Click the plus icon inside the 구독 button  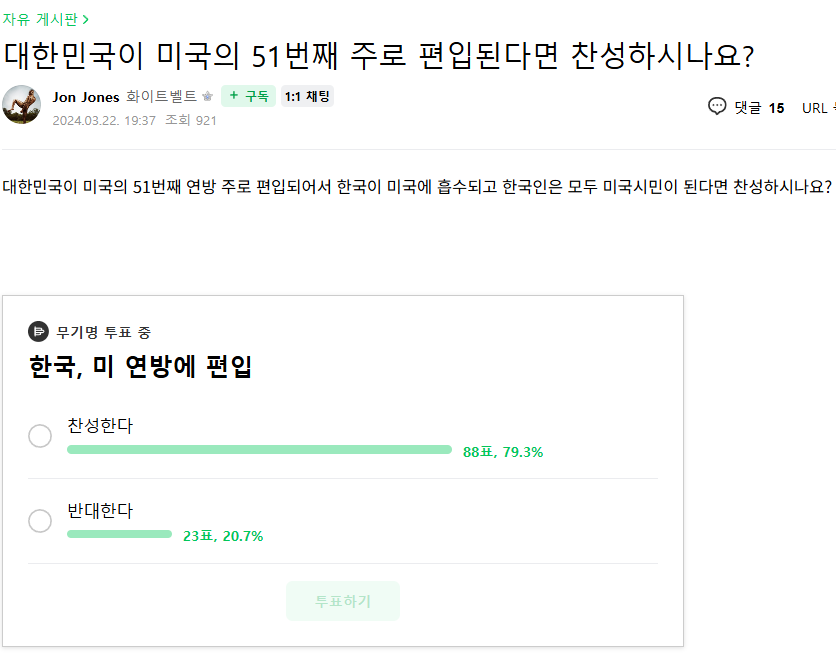point(234,96)
